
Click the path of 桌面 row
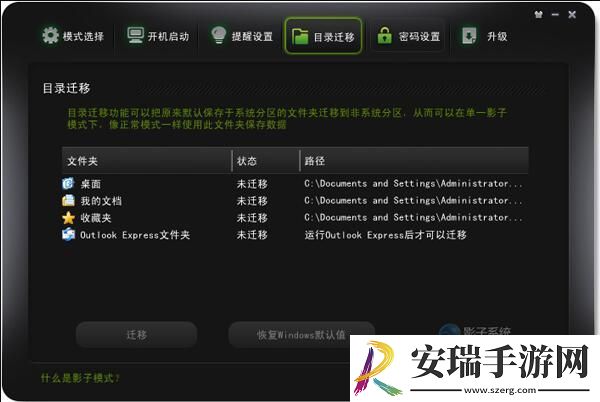(x=413, y=184)
